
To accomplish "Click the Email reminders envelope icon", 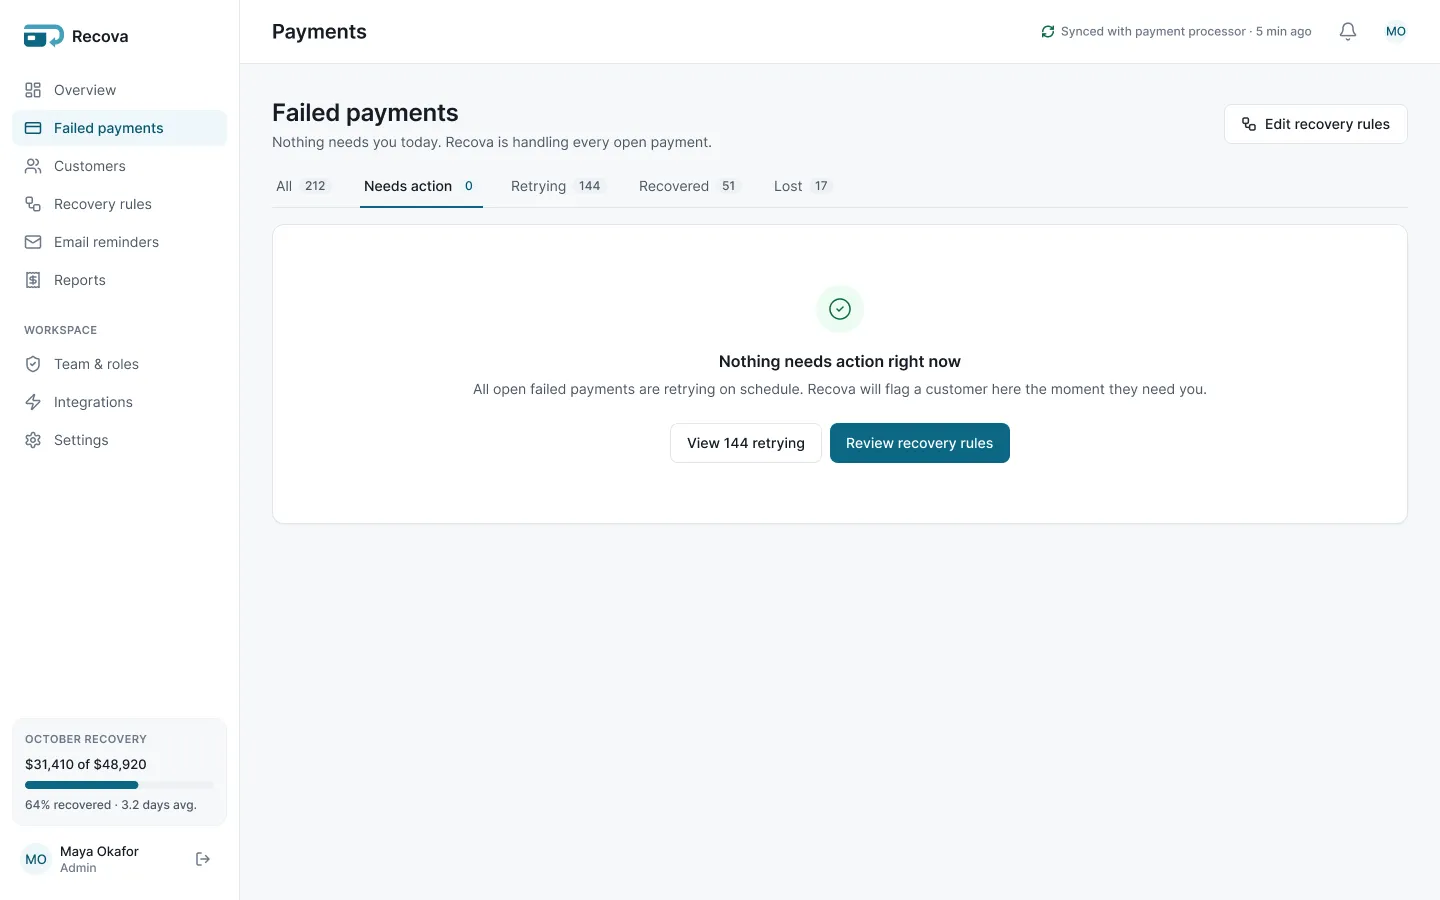I will tap(33, 242).
